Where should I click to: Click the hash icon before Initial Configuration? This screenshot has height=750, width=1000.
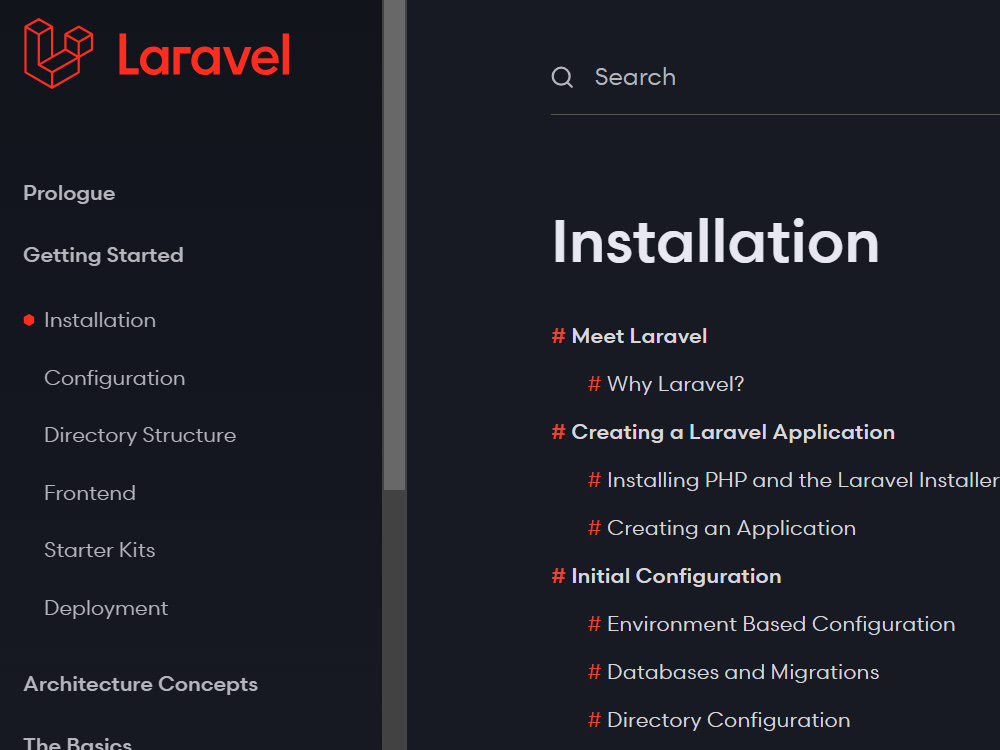[x=559, y=577]
